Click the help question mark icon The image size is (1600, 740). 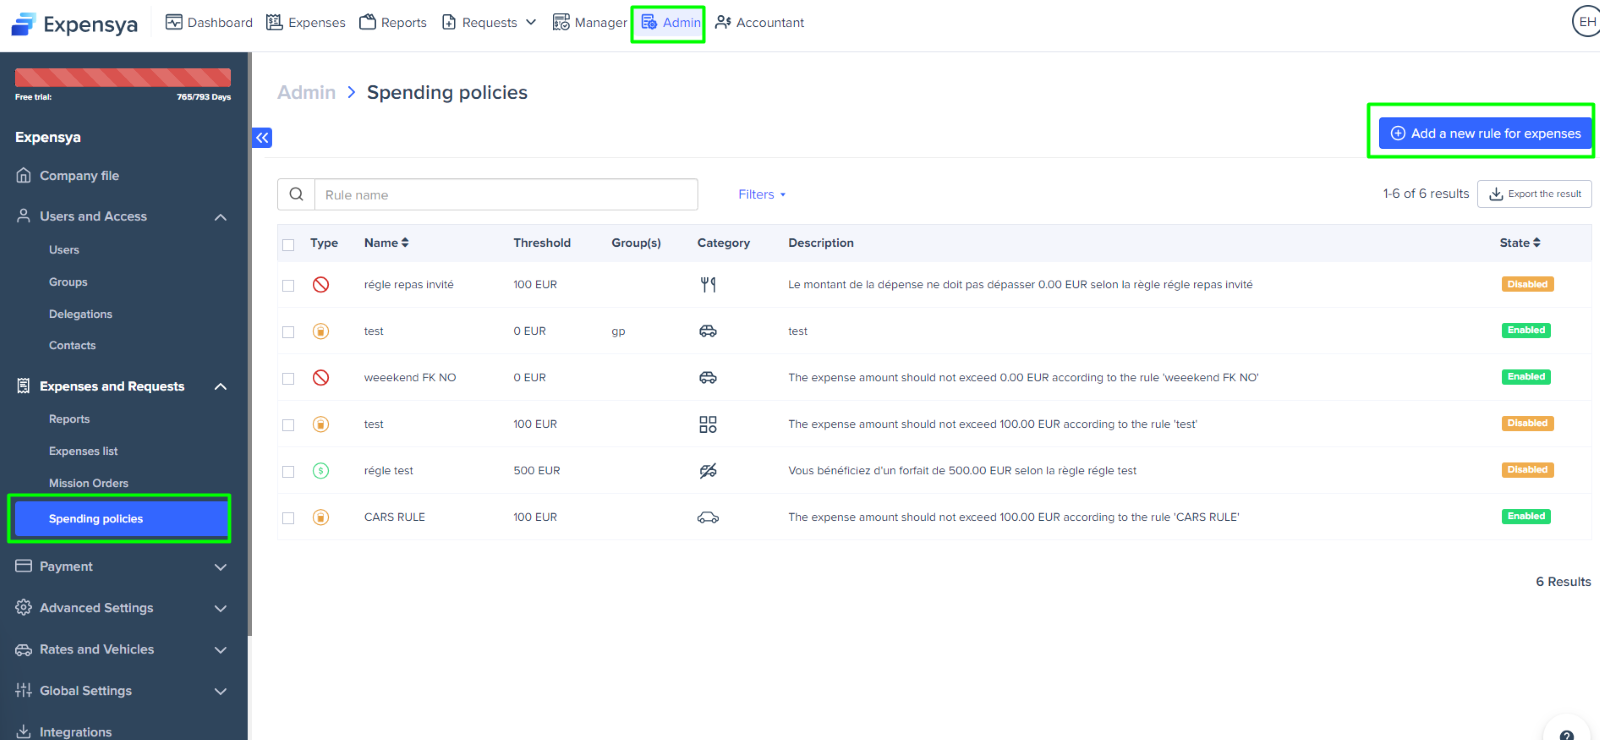pyautogui.click(x=1567, y=734)
